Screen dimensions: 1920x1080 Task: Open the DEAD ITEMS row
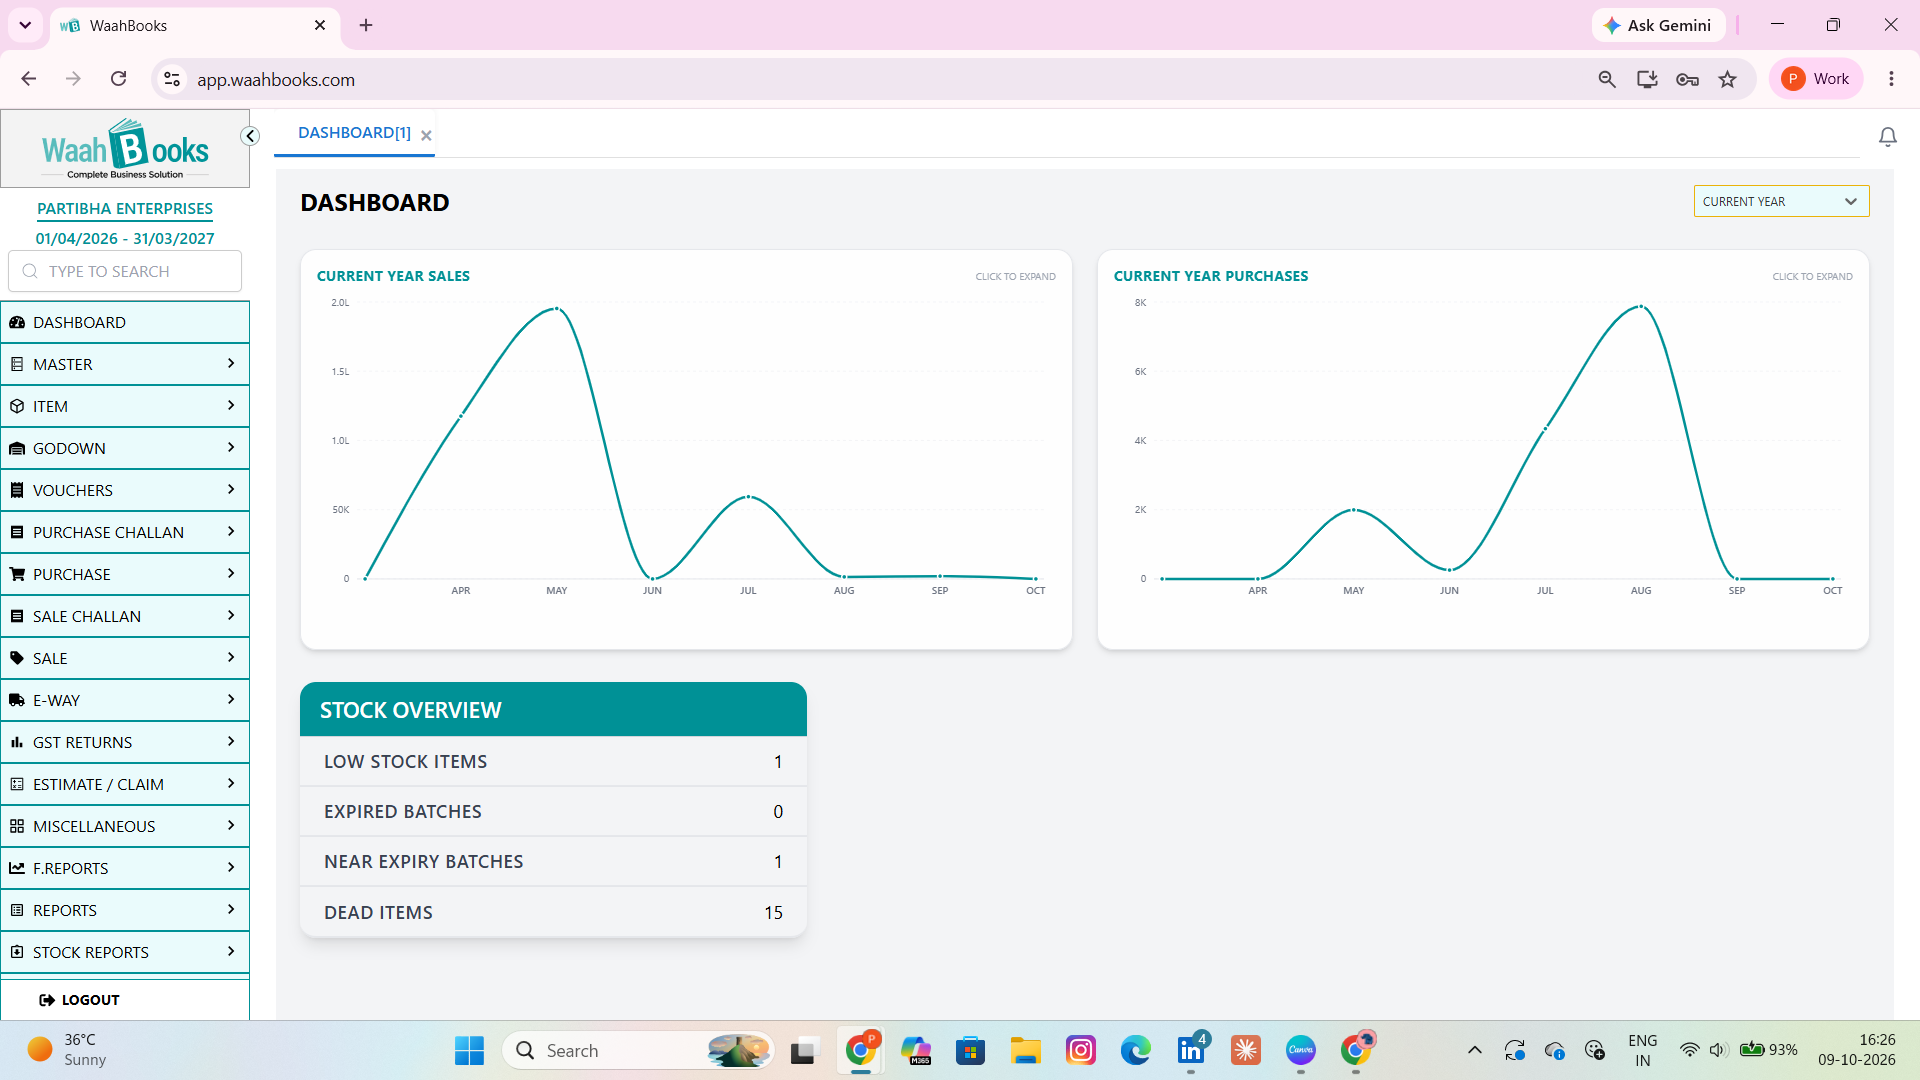click(553, 912)
